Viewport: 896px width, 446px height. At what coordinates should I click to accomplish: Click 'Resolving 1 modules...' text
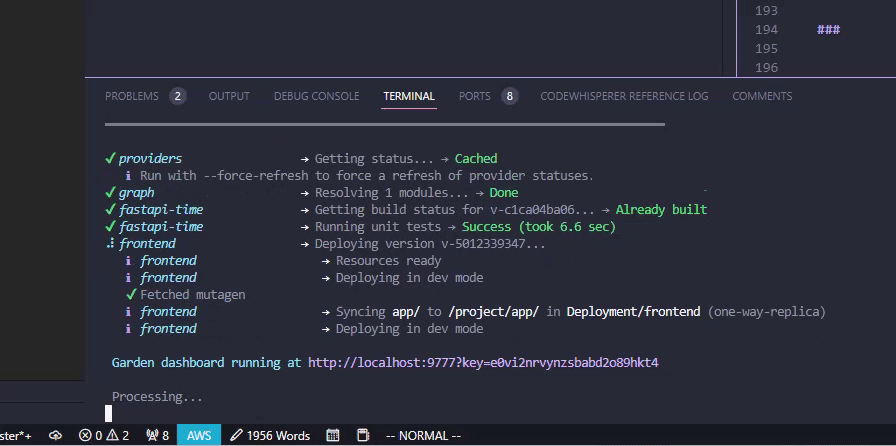(391, 193)
